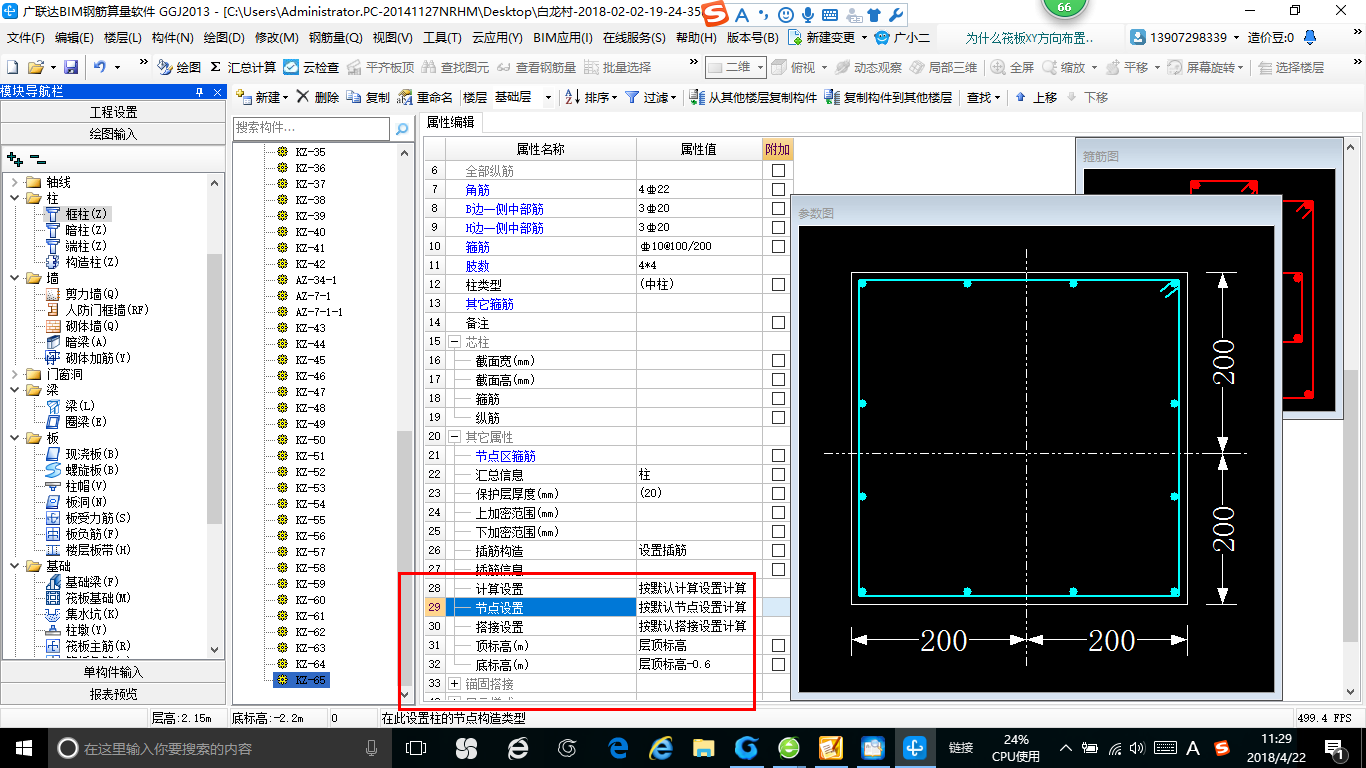Open the 绘图 drawing tool

click(179, 67)
